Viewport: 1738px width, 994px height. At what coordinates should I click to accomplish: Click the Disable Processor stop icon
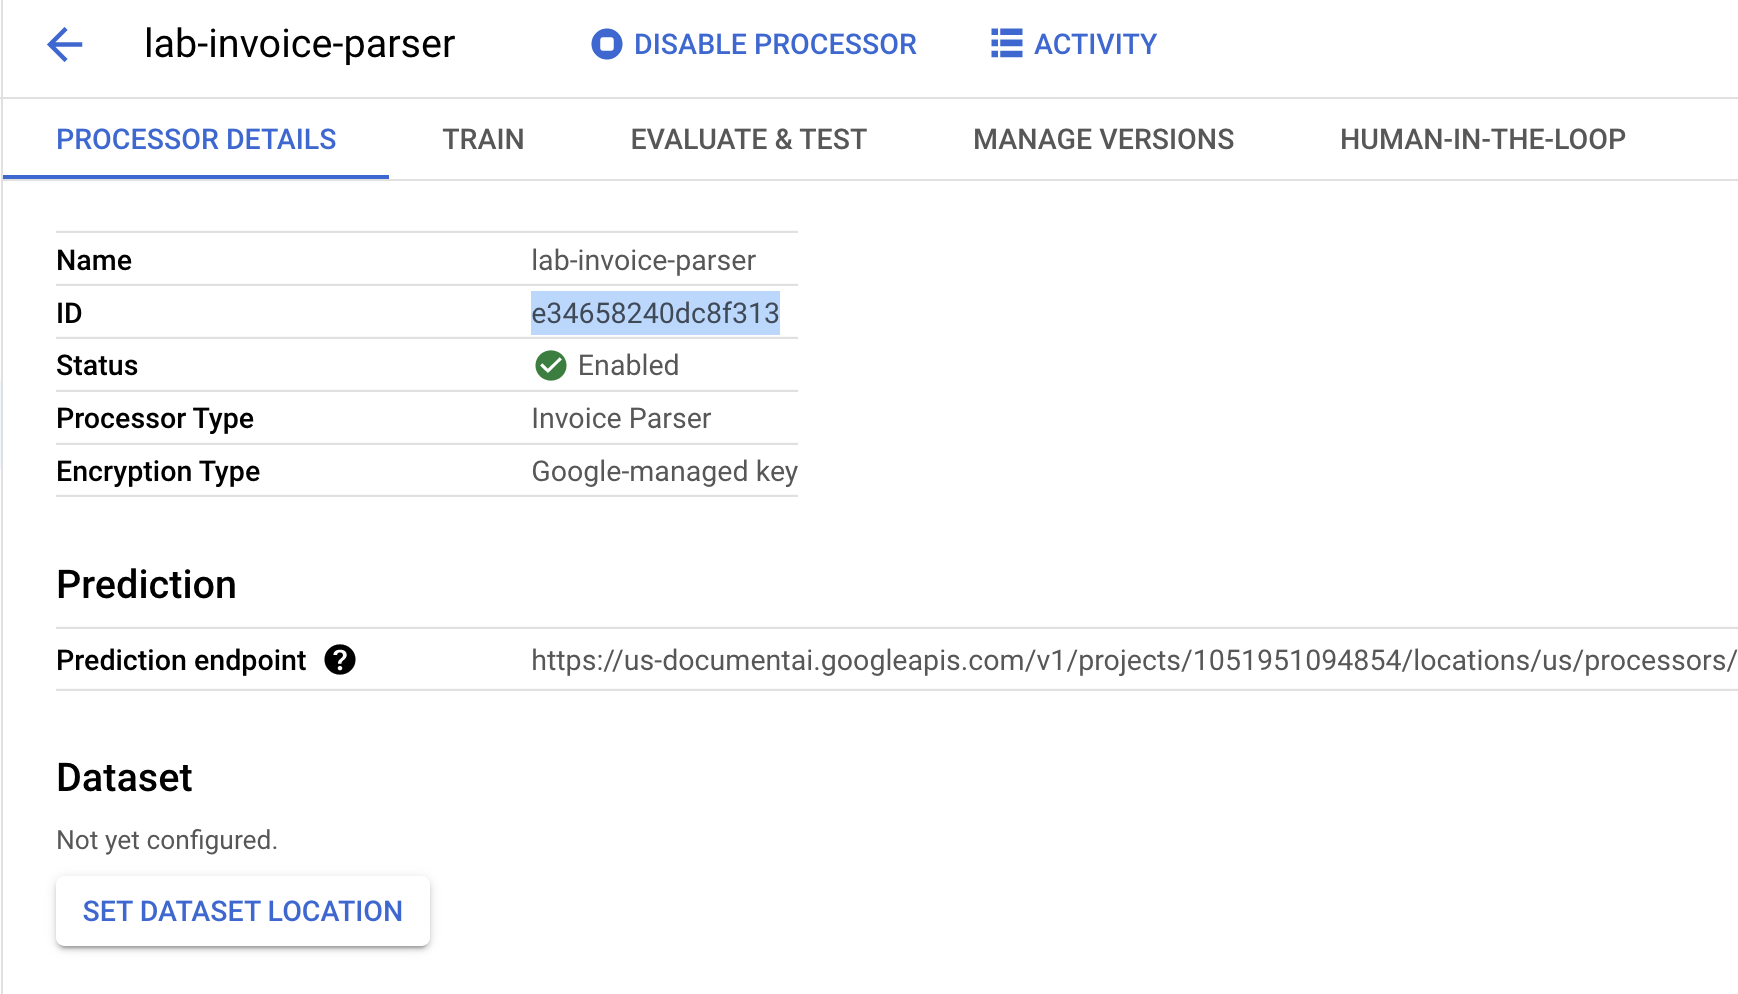[606, 44]
